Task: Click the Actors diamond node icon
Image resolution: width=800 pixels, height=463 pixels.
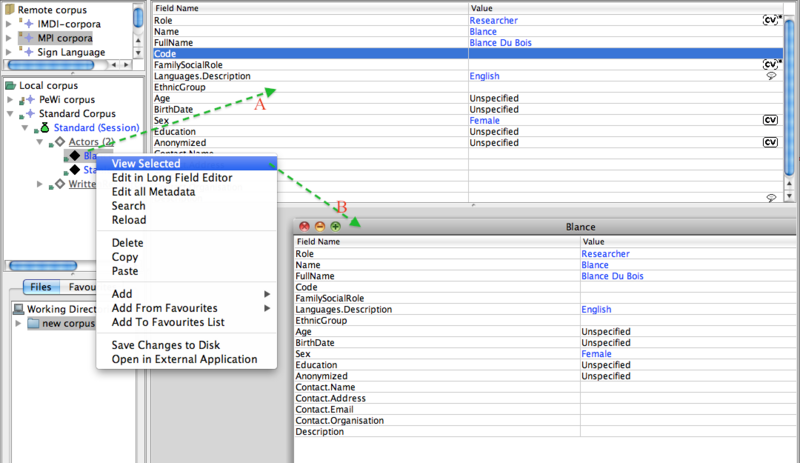Action: (60, 141)
